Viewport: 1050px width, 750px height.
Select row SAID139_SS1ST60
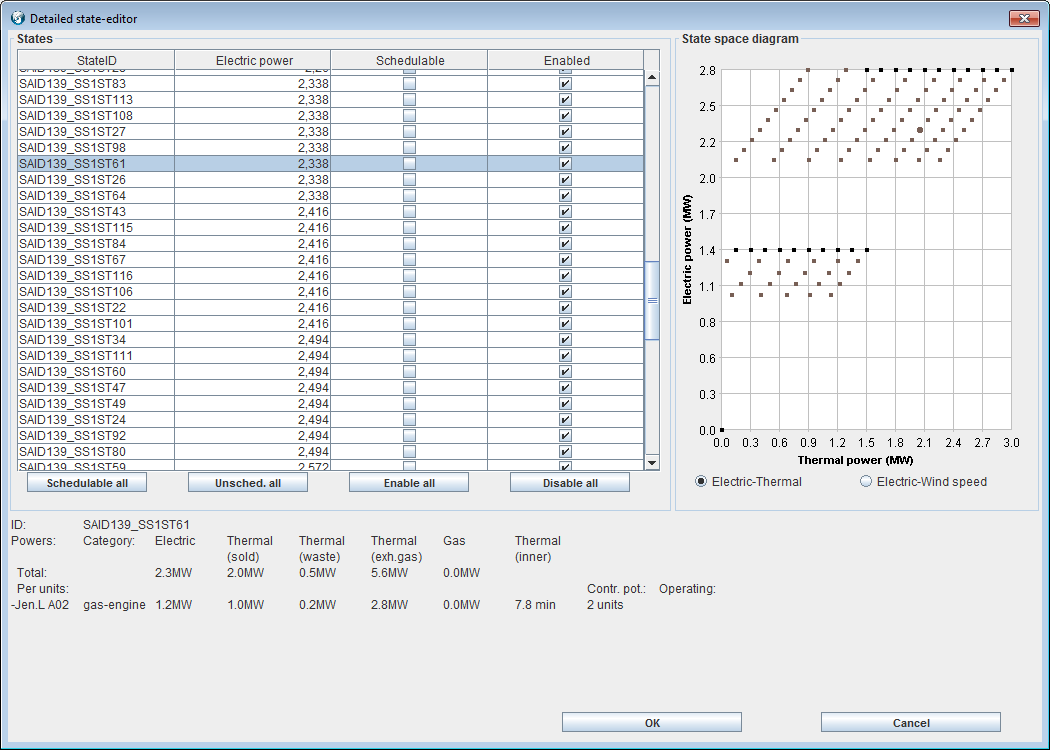pyautogui.click(x=331, y=372)
